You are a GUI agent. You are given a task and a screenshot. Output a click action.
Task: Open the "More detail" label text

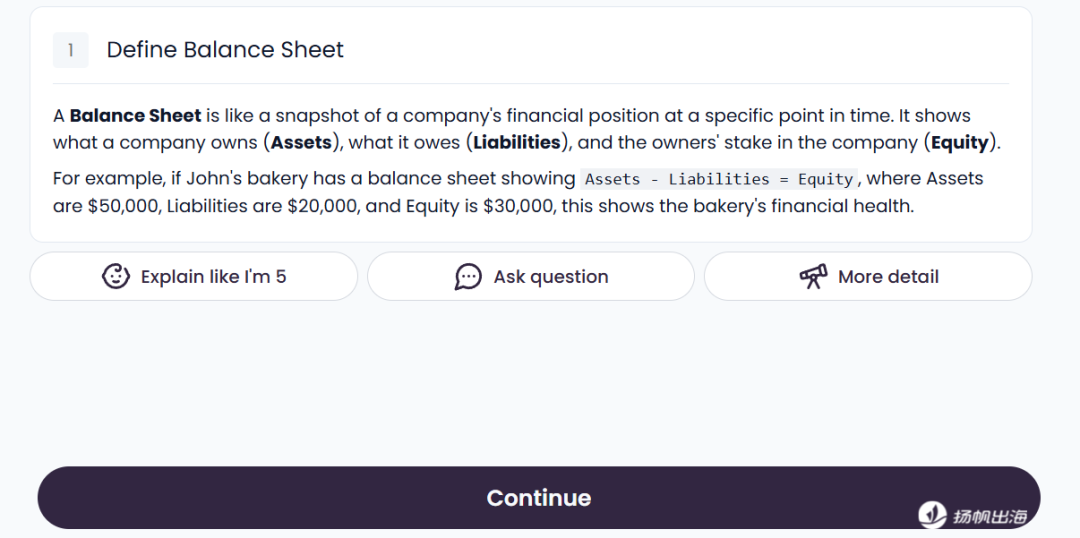point(888,277)
